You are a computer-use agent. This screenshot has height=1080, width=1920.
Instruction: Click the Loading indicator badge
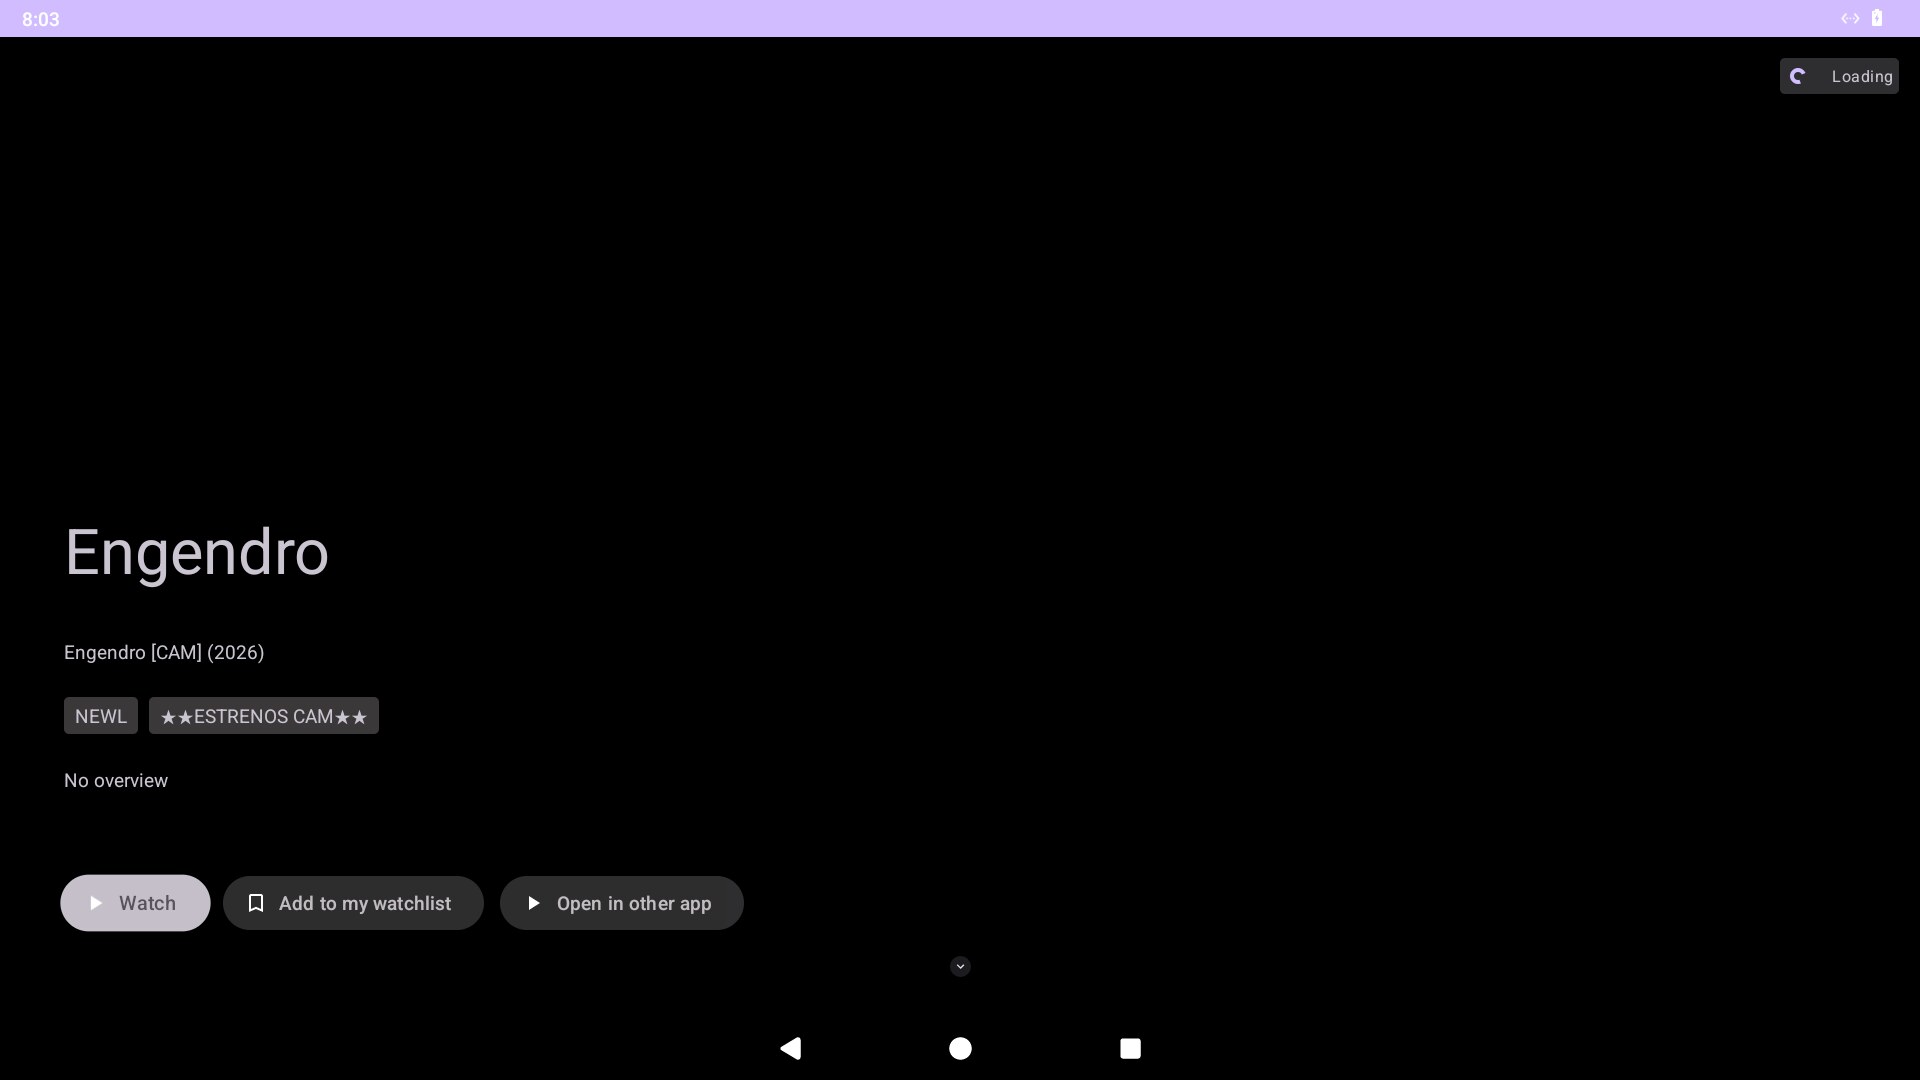tap(1839, 76)
